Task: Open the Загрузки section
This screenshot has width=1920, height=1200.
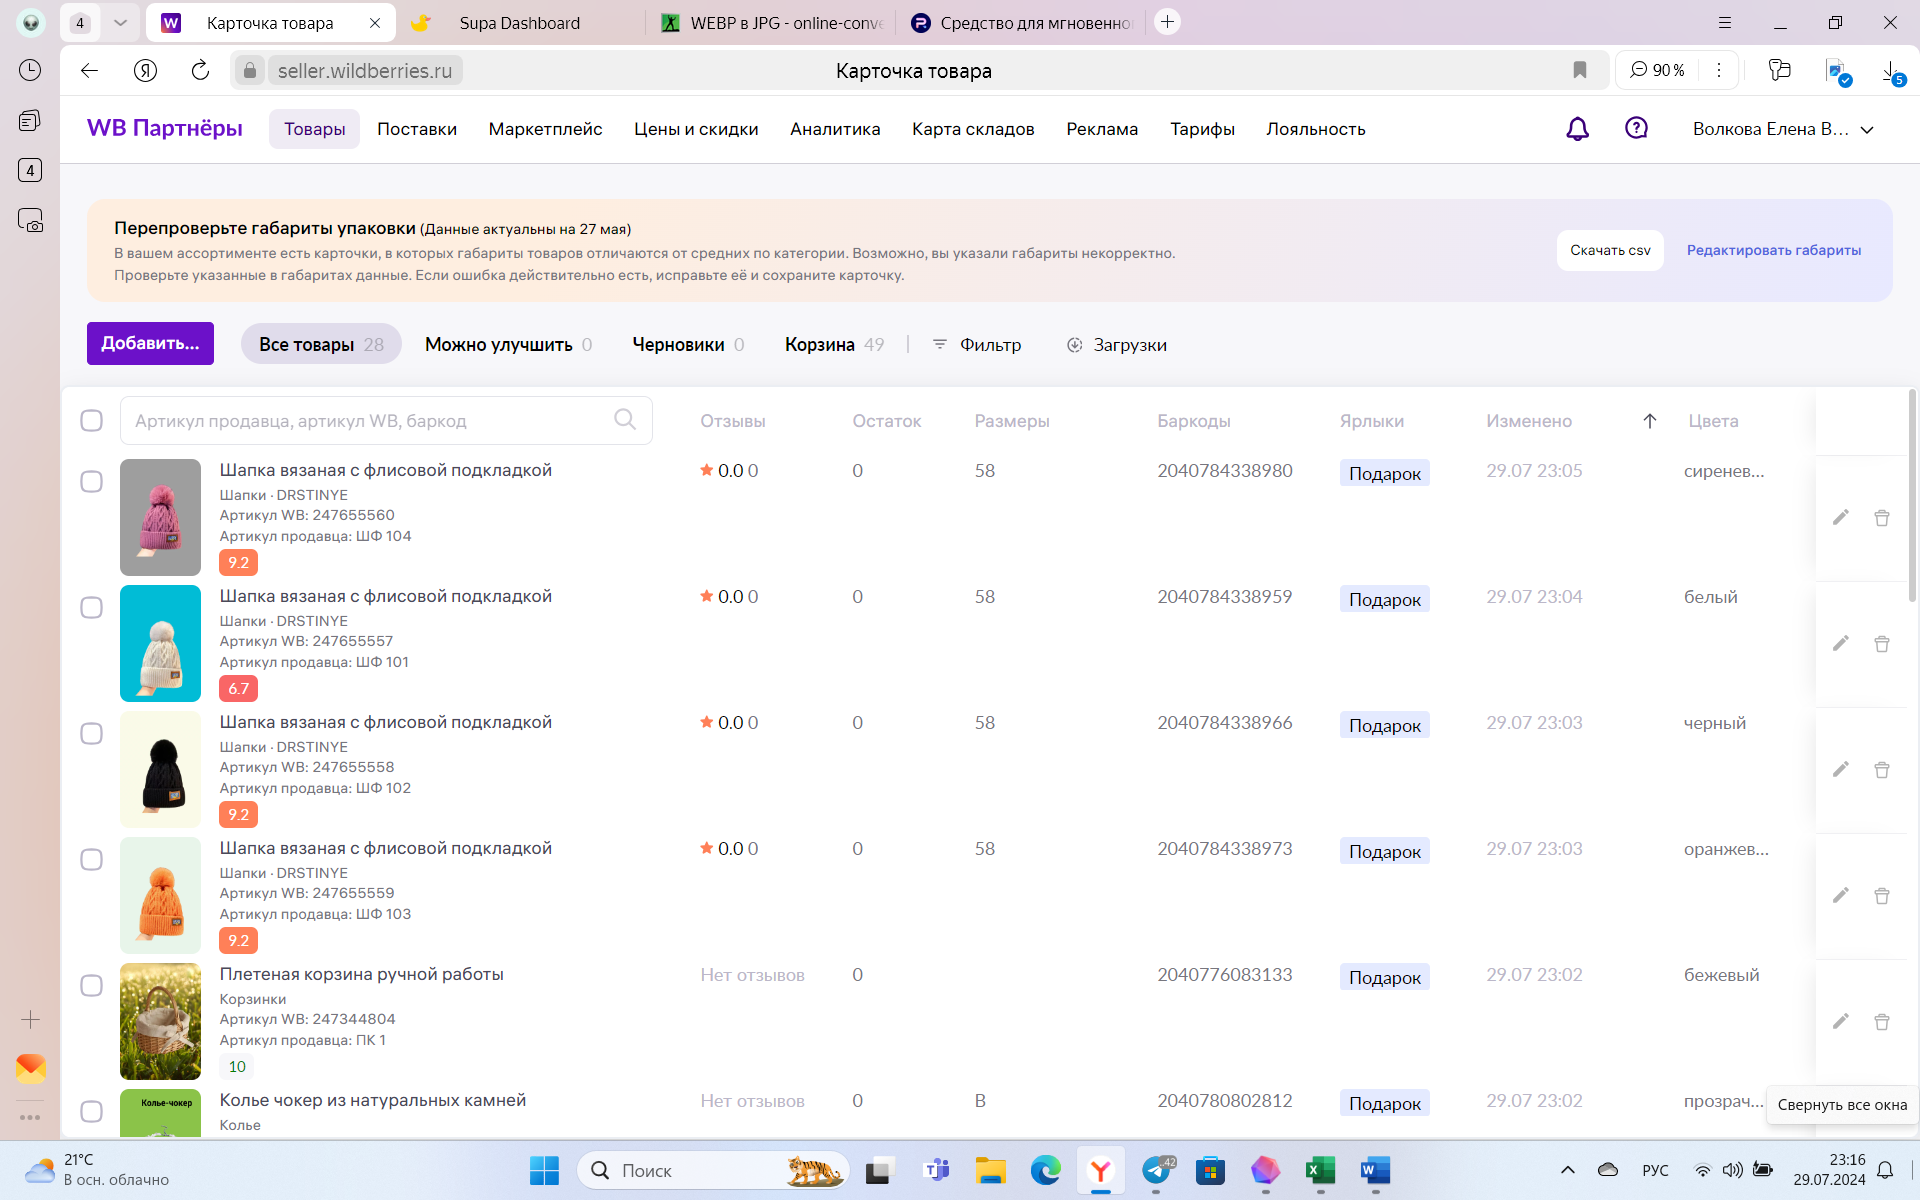Action: [x=1117, y=344]
